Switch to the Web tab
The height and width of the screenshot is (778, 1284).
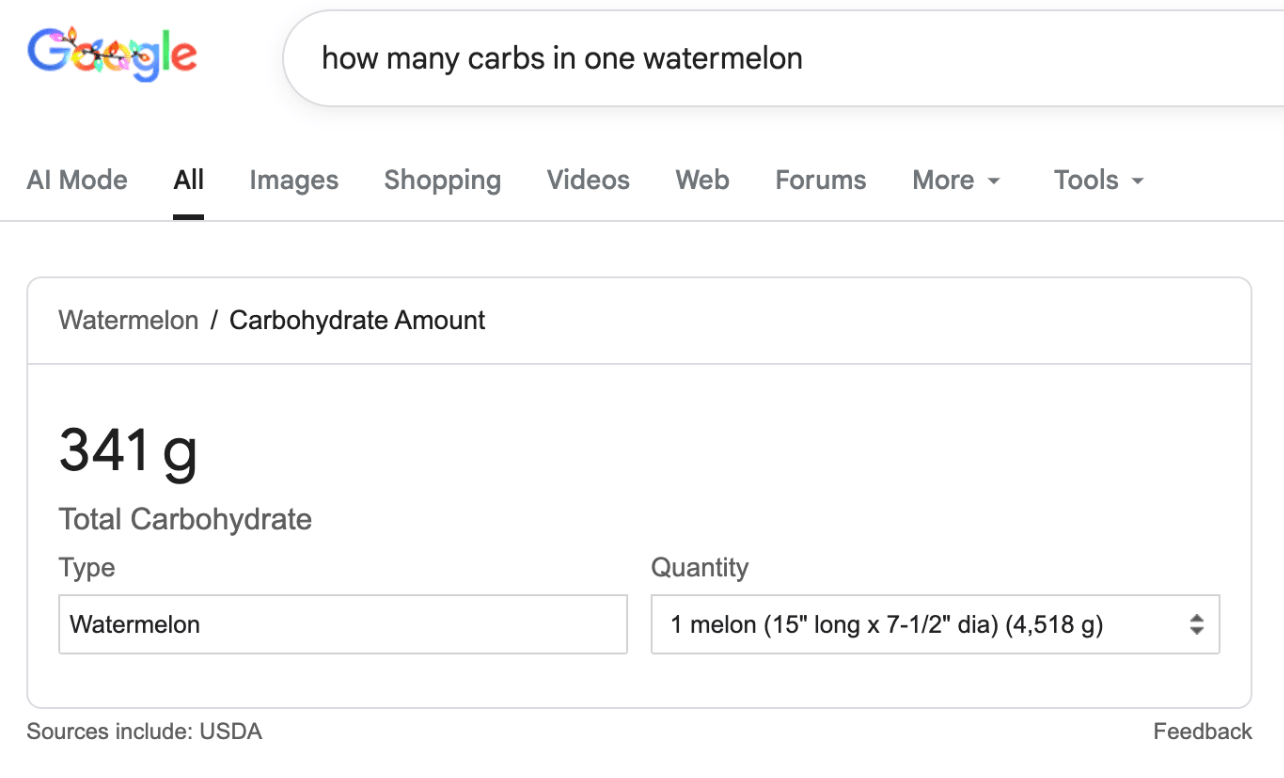(x=702, y=180)
